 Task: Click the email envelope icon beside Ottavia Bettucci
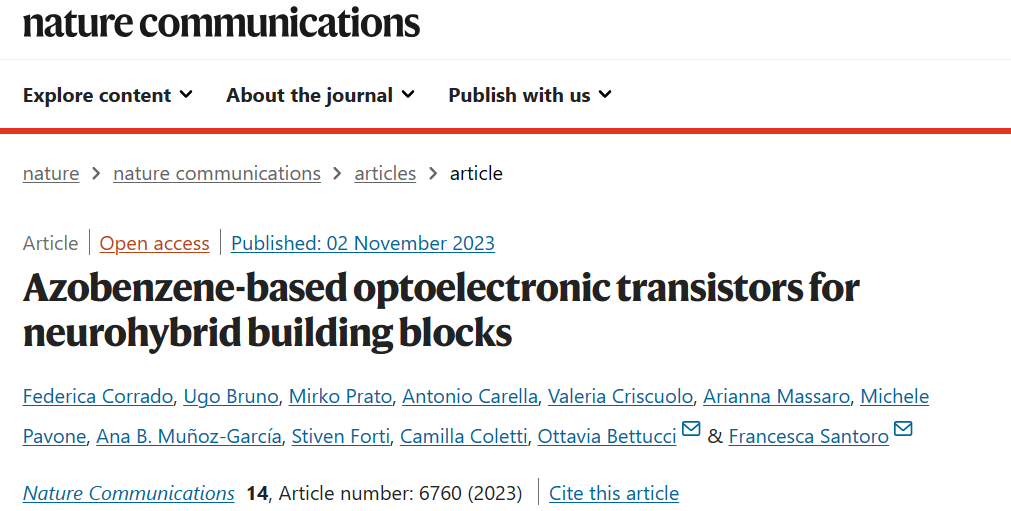691,429
